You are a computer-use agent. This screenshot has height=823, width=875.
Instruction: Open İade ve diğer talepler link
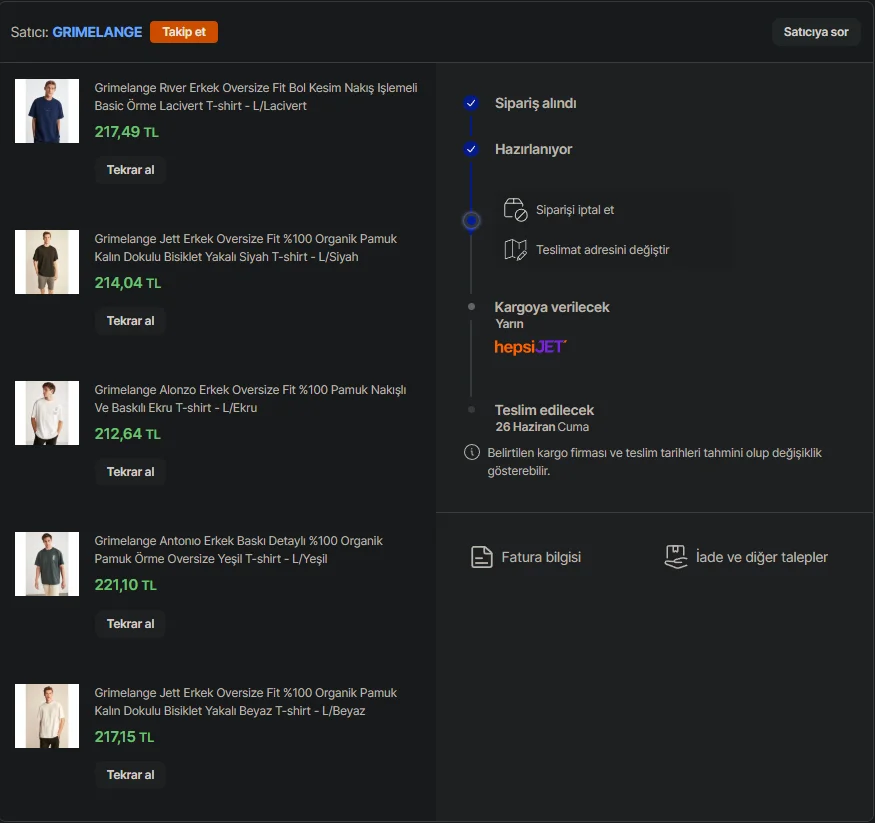tap(762, 557)
